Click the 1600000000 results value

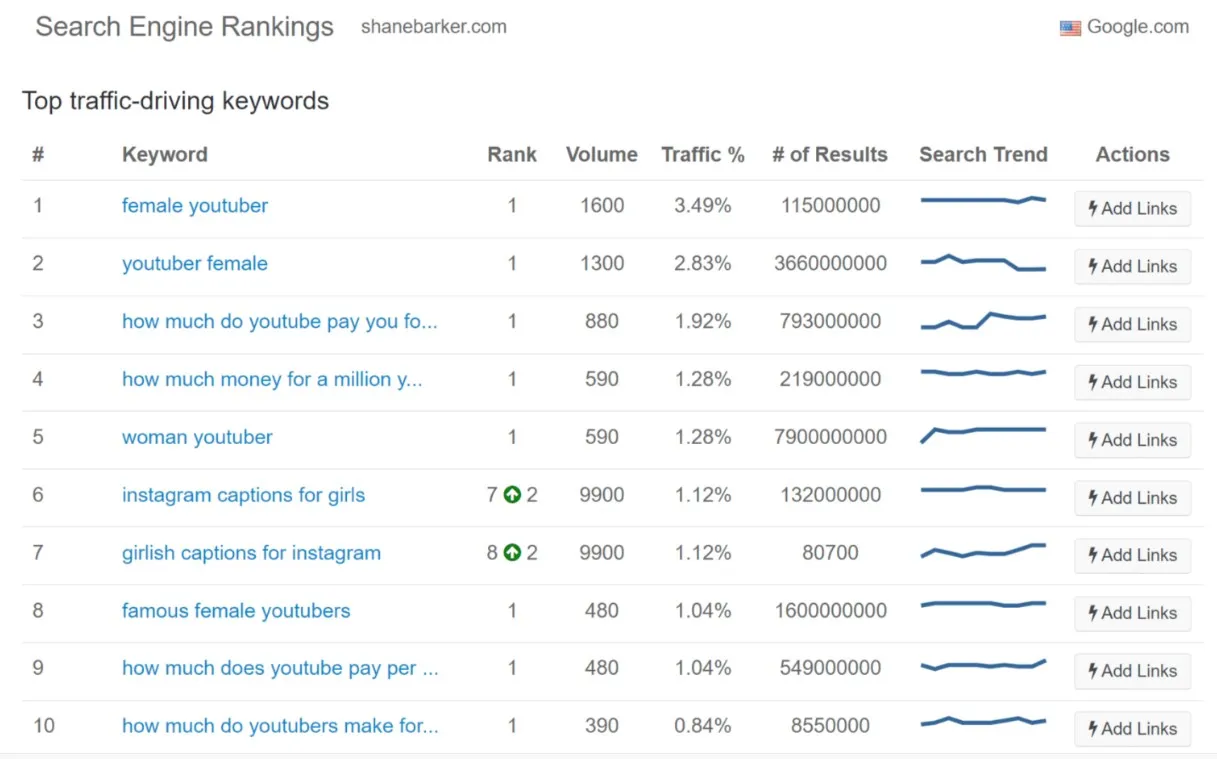click(x=831, y=611)
